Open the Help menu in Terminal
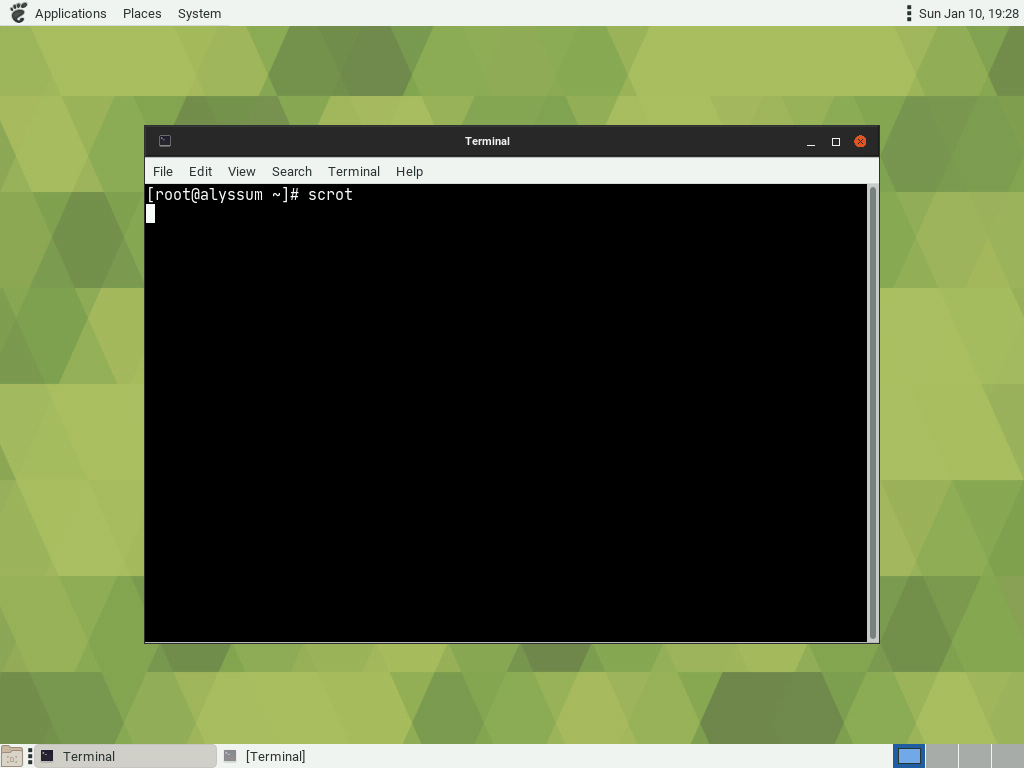This screenshot has width=1024, height=768. click(409, 171)
